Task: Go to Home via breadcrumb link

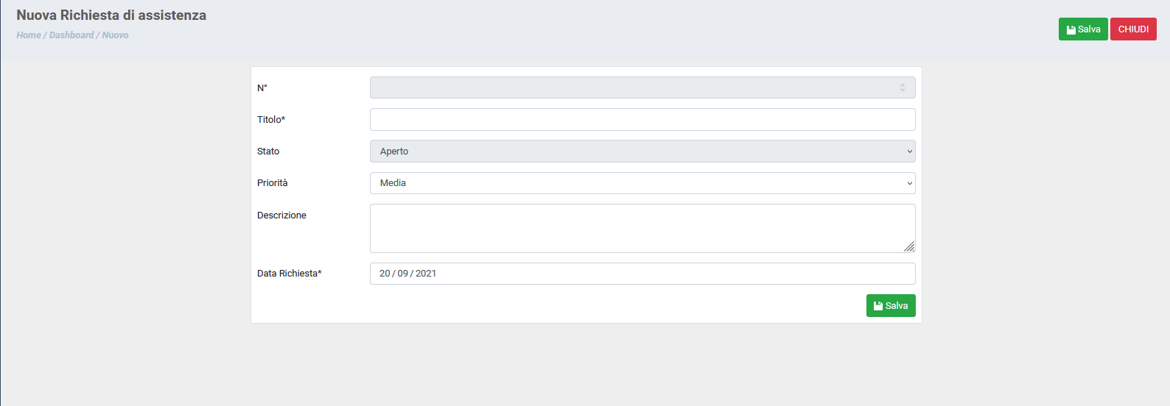Action: pos(28,35)
